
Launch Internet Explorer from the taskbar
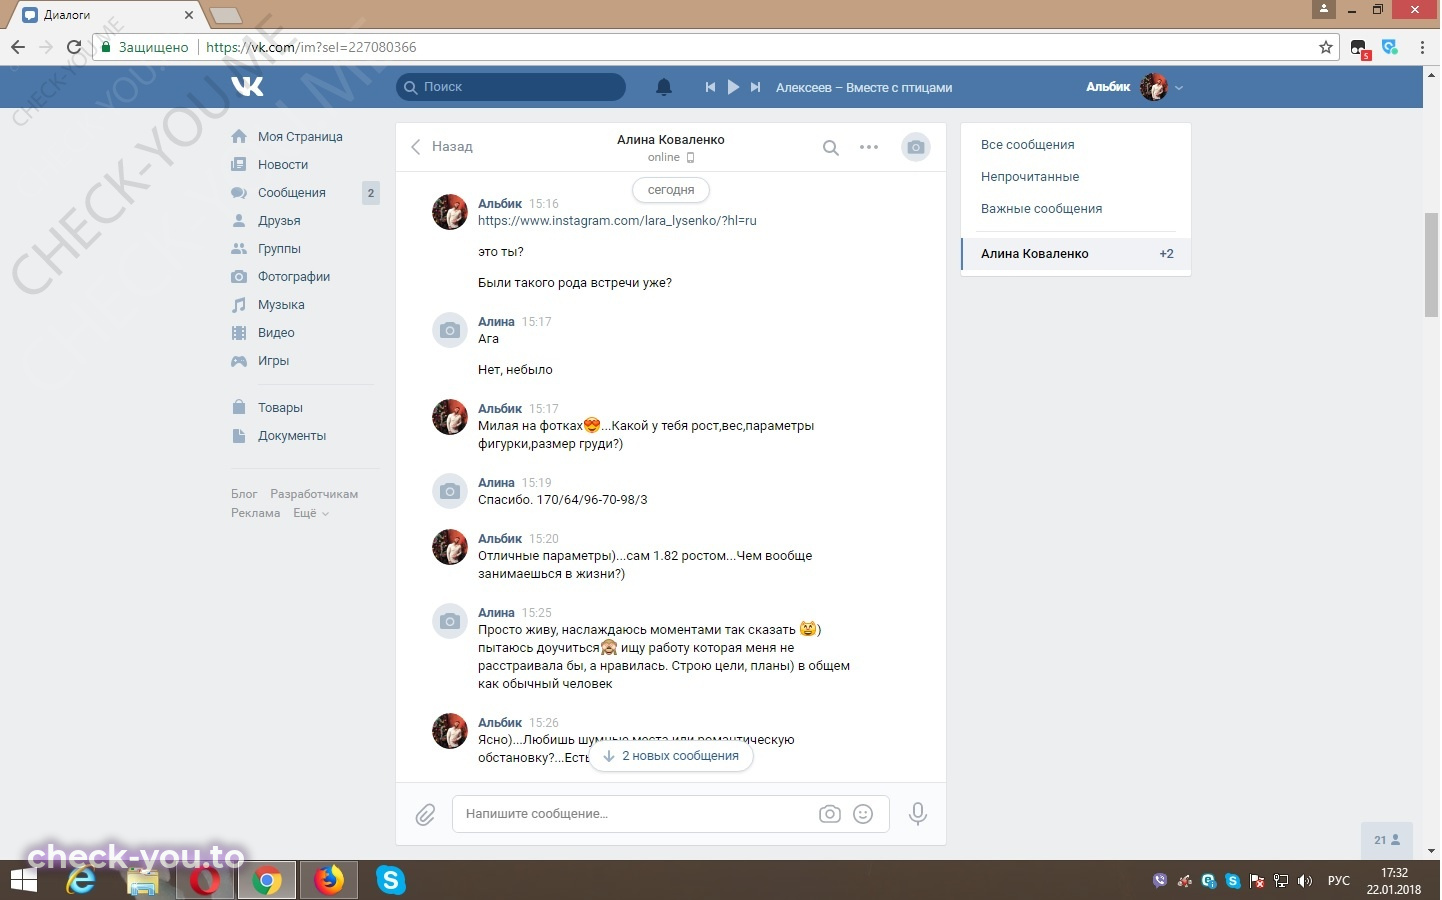click(82, 881)
